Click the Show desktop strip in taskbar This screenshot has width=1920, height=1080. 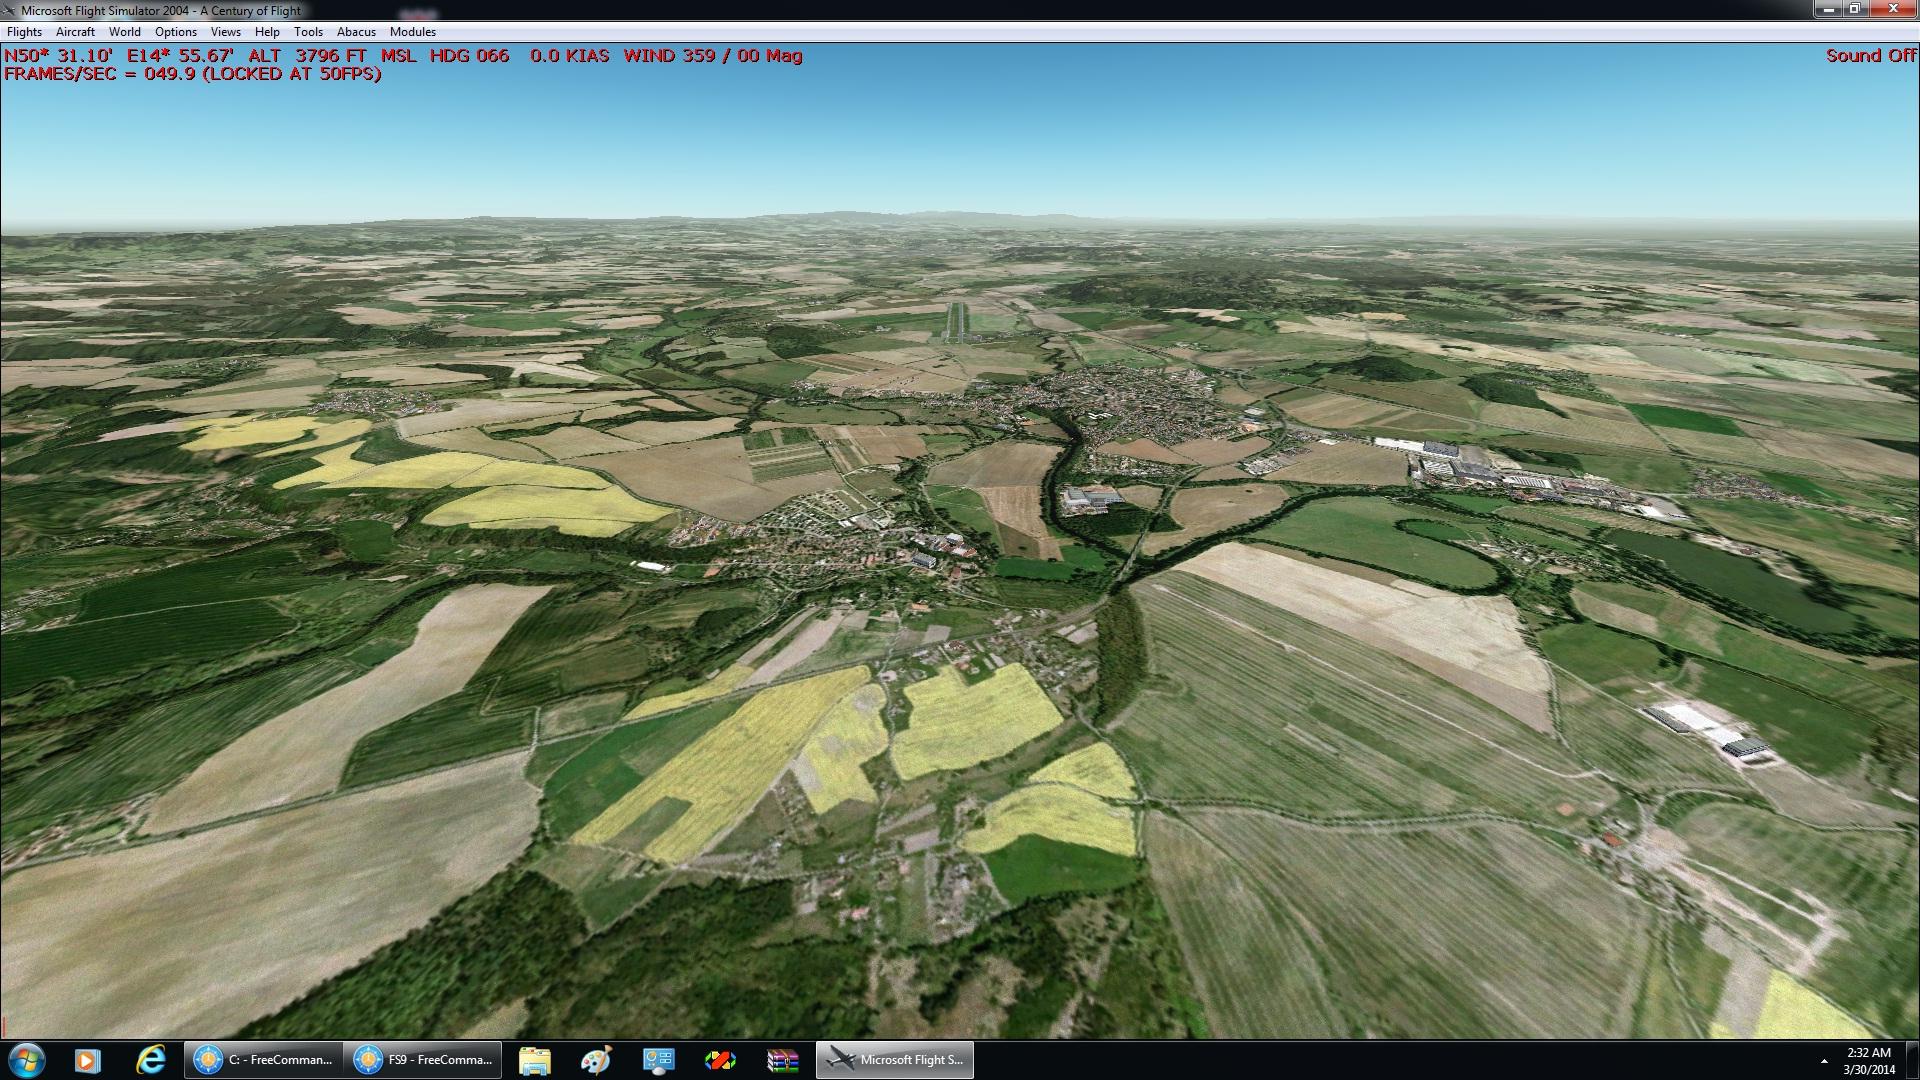click(x=1912, y=1060)
